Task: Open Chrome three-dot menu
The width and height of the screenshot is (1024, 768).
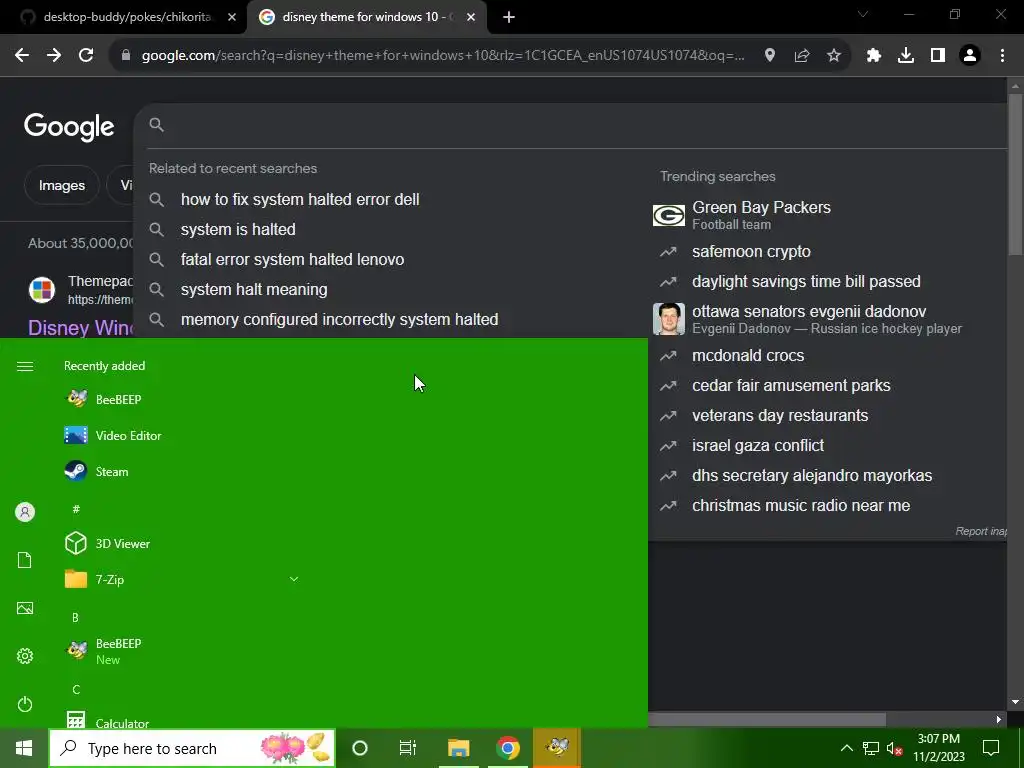Action: point(1002,56)
